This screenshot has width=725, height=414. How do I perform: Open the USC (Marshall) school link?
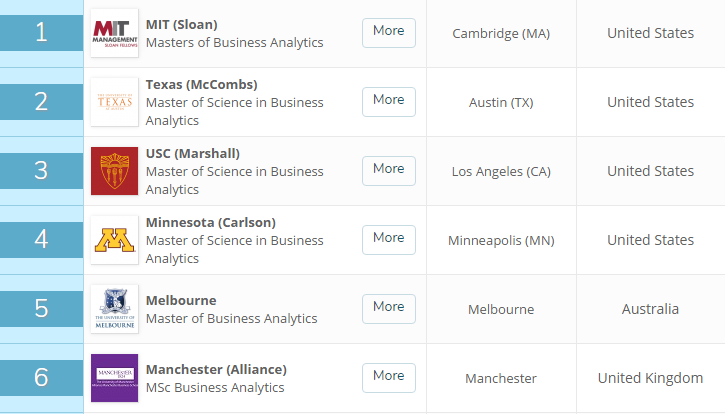click(193, 153)
